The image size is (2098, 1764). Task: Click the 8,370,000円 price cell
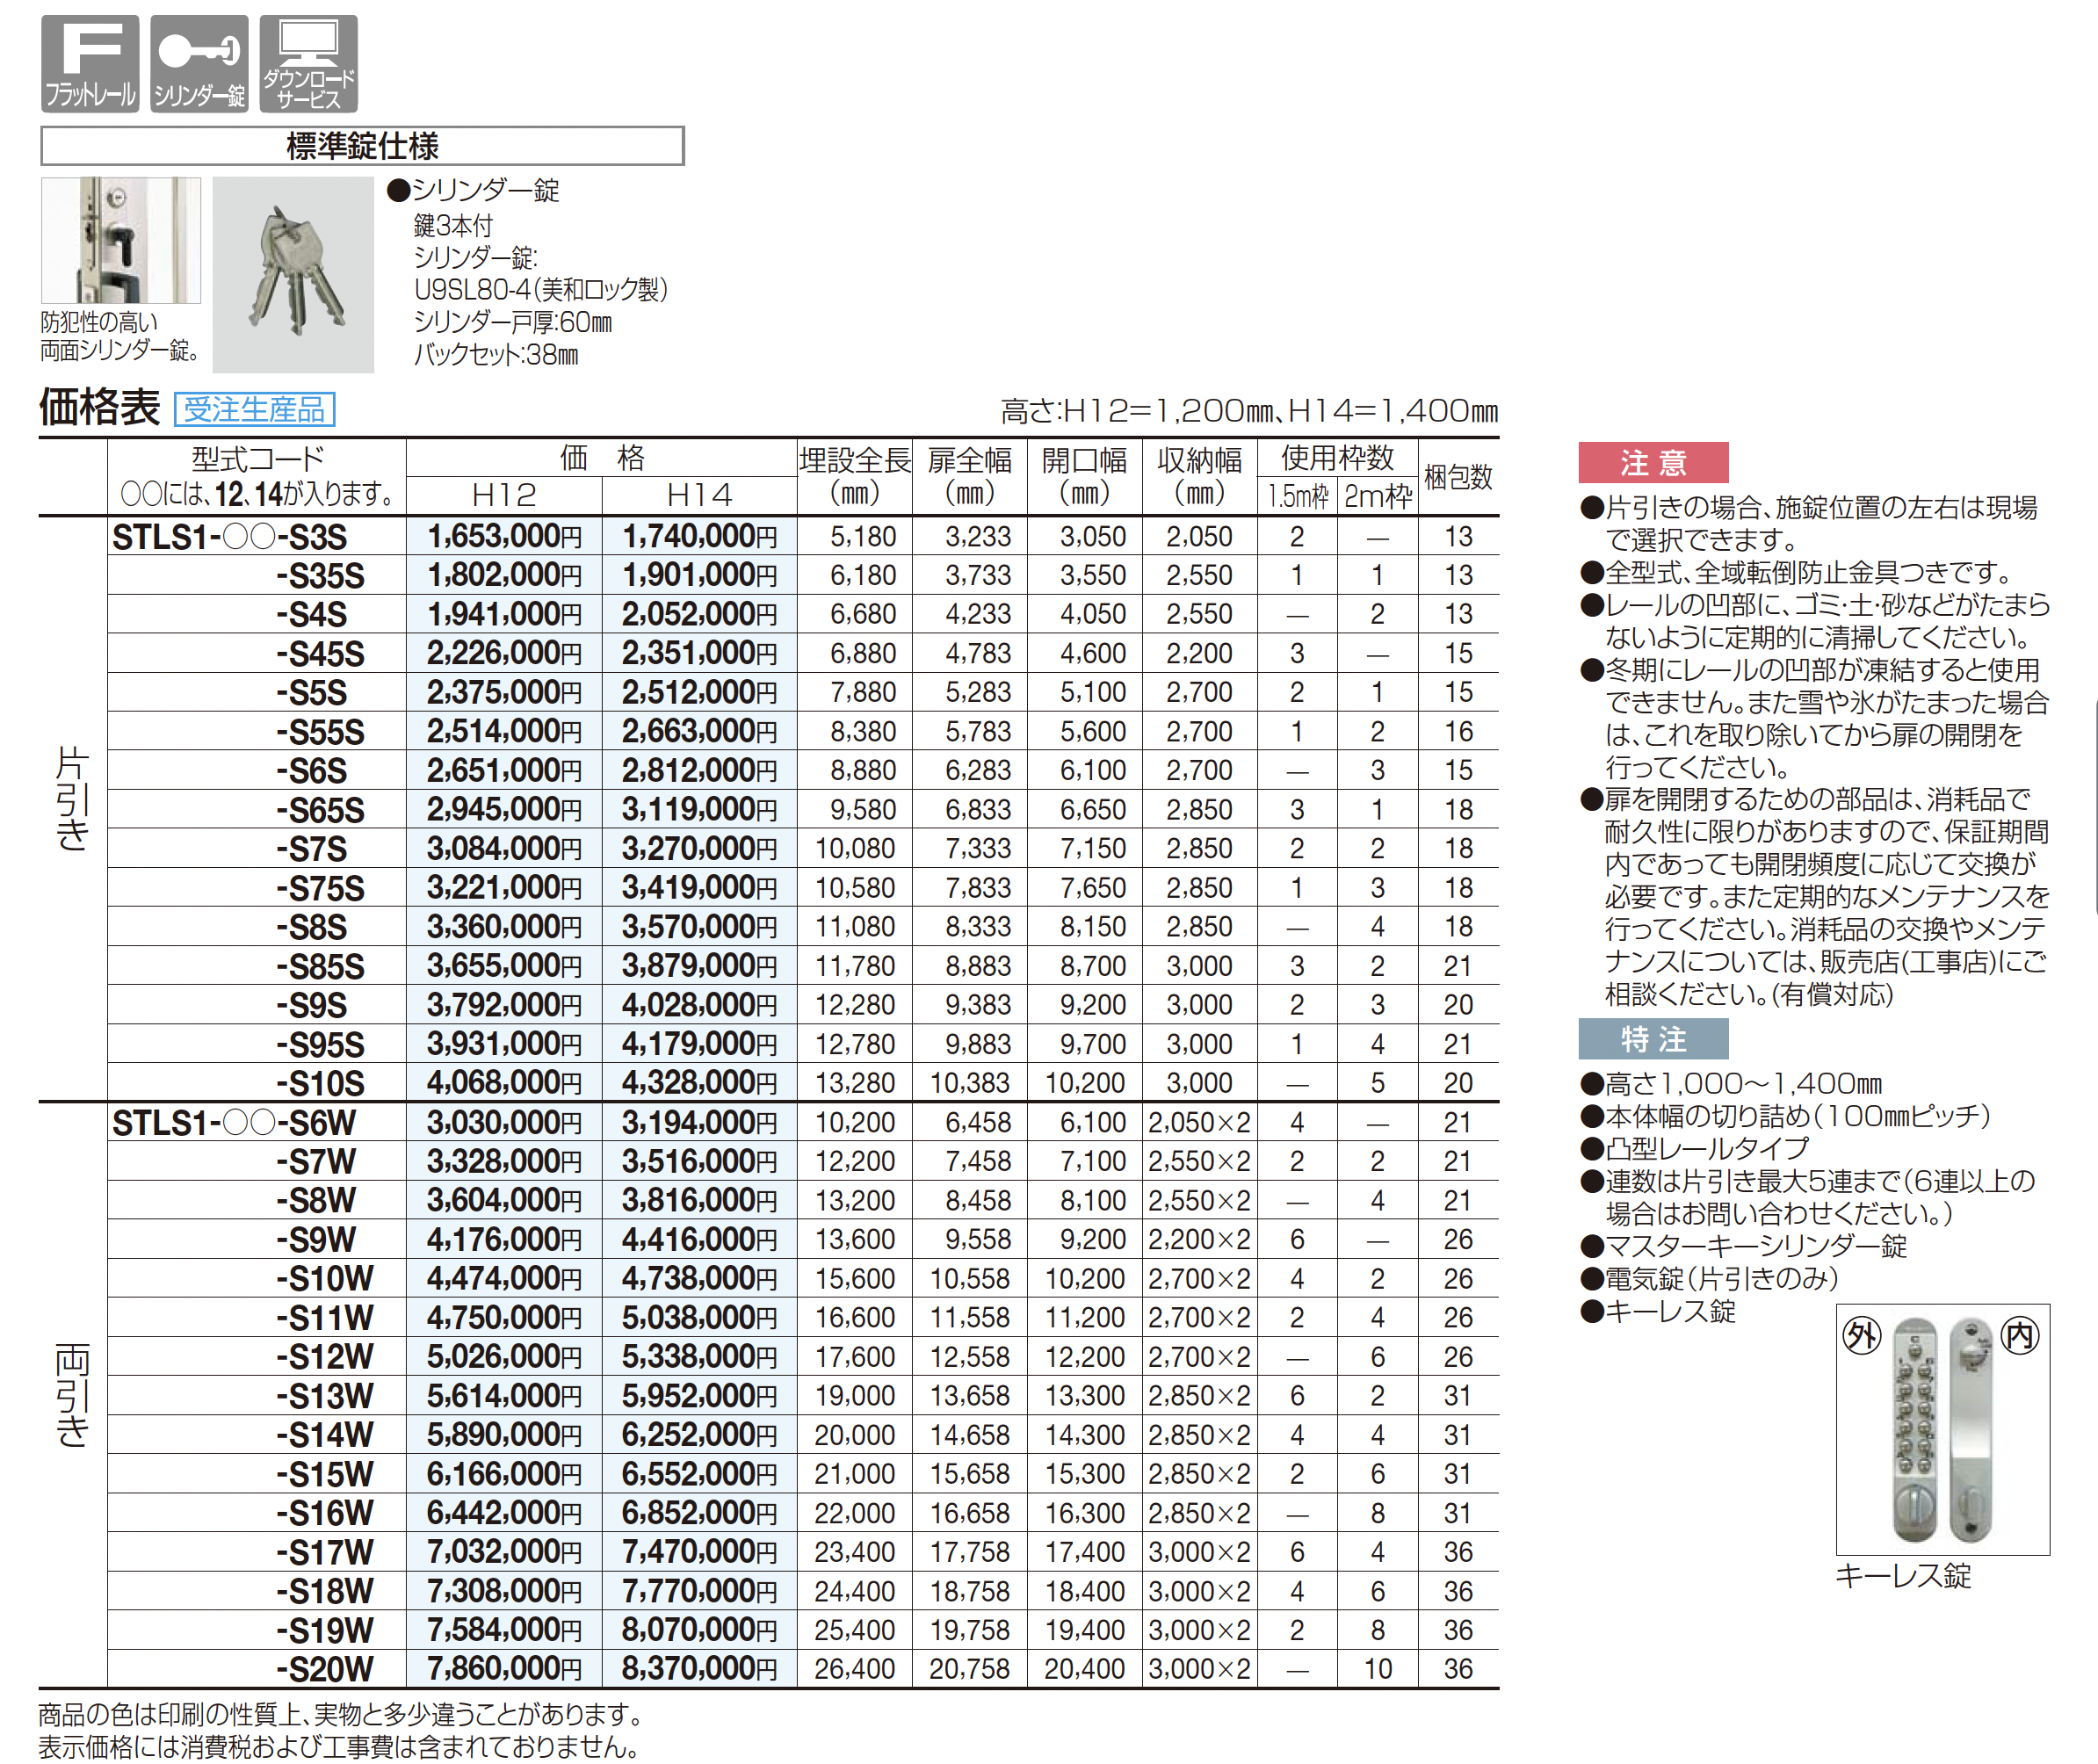click(x=699, y=1669)
